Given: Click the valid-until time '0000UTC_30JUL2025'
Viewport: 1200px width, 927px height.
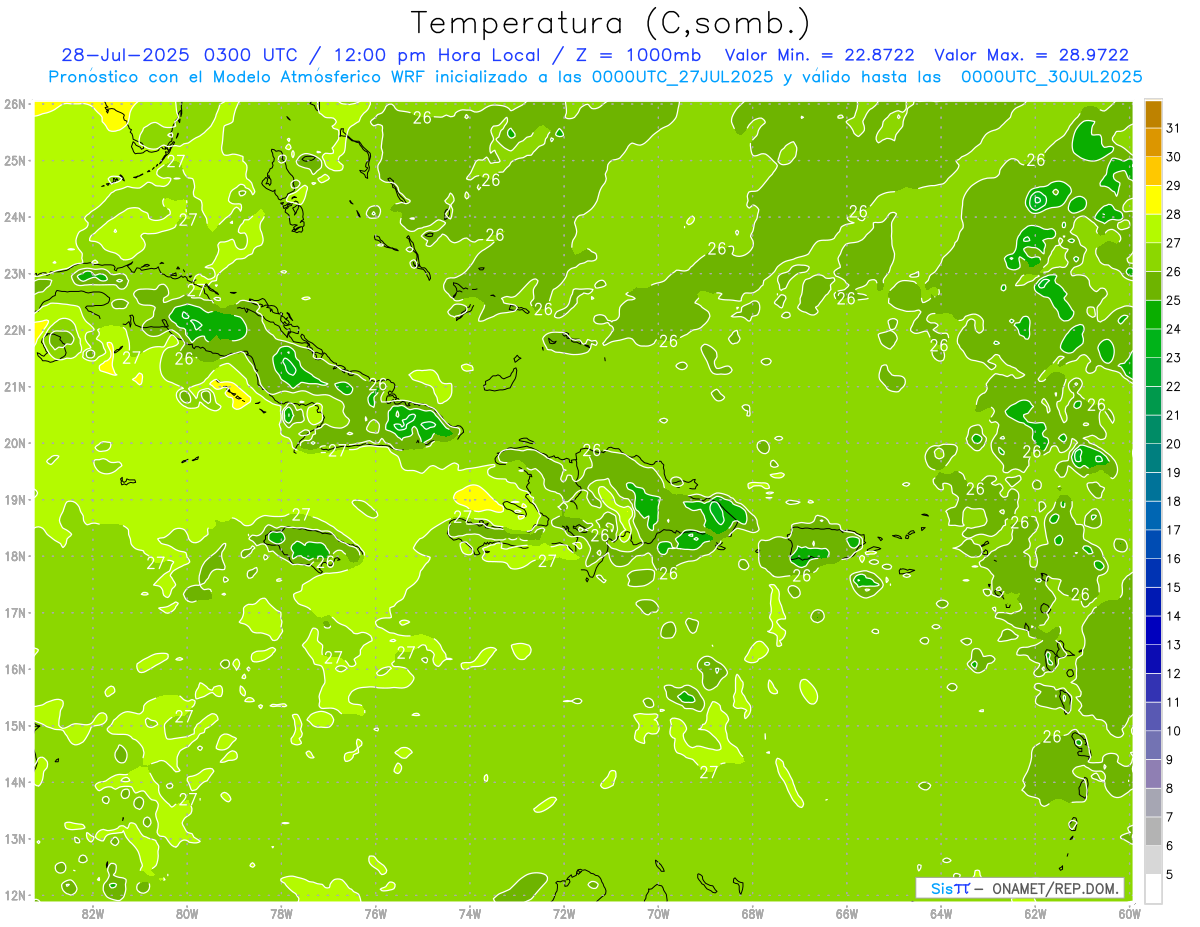Looking at the screenshot, I should [x=1051, y=76].
